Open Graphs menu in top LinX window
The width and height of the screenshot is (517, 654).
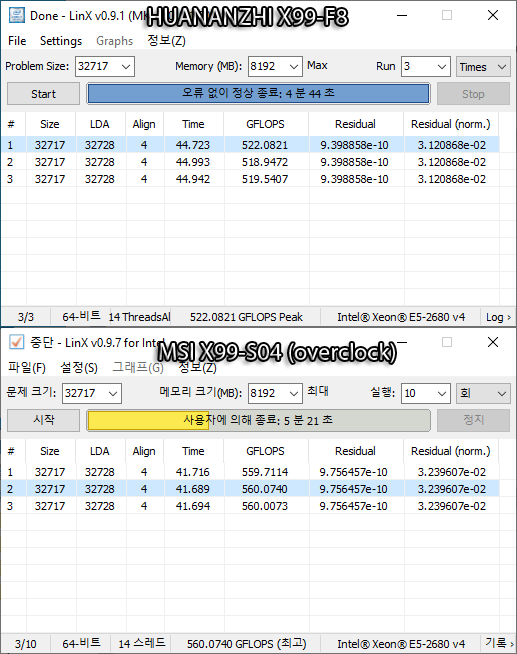pos(114,41)
